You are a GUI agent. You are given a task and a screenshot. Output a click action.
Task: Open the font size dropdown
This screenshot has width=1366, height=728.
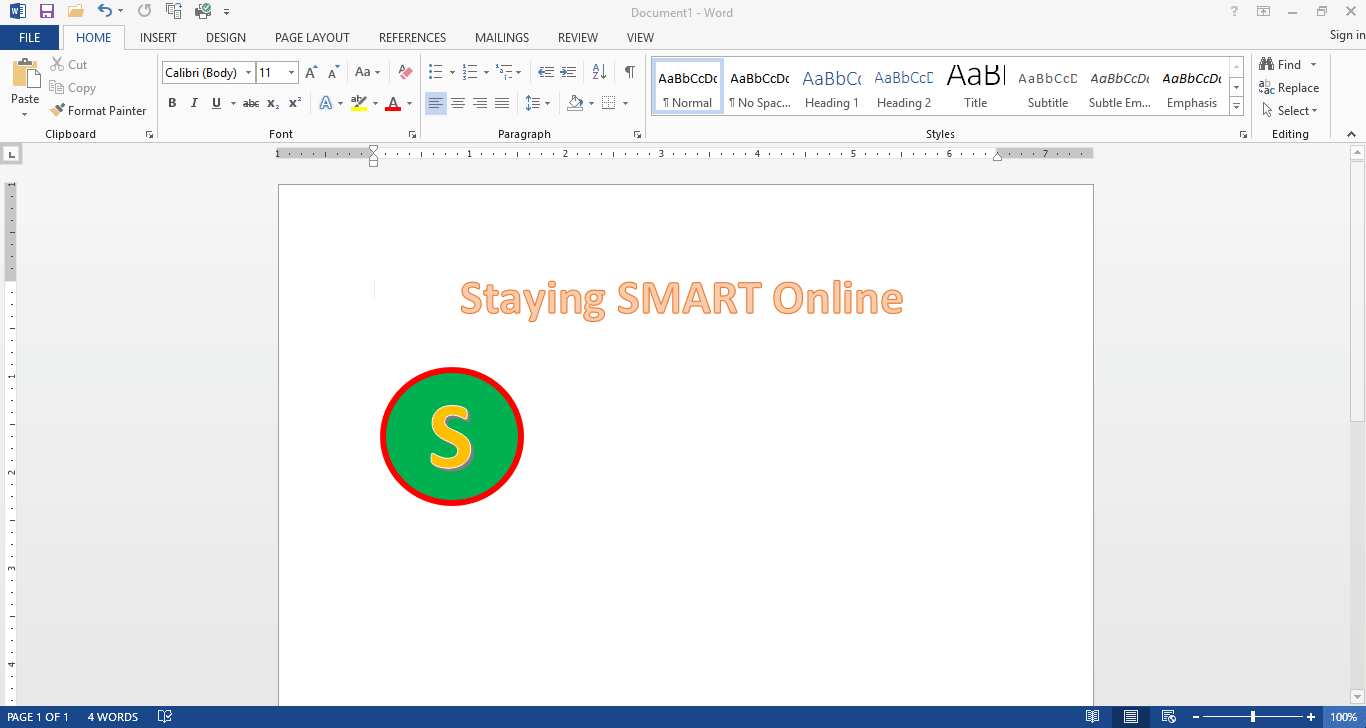click(x=292, y=73)
